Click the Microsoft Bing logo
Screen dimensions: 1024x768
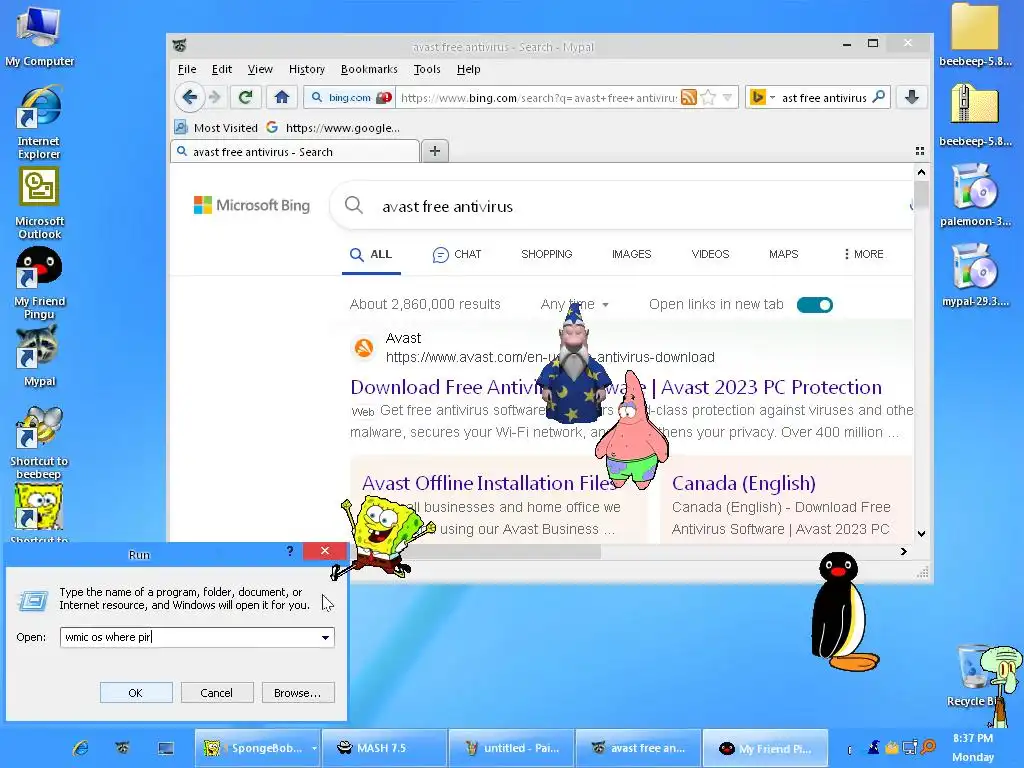pyautogui.click(x=251, y=205)
